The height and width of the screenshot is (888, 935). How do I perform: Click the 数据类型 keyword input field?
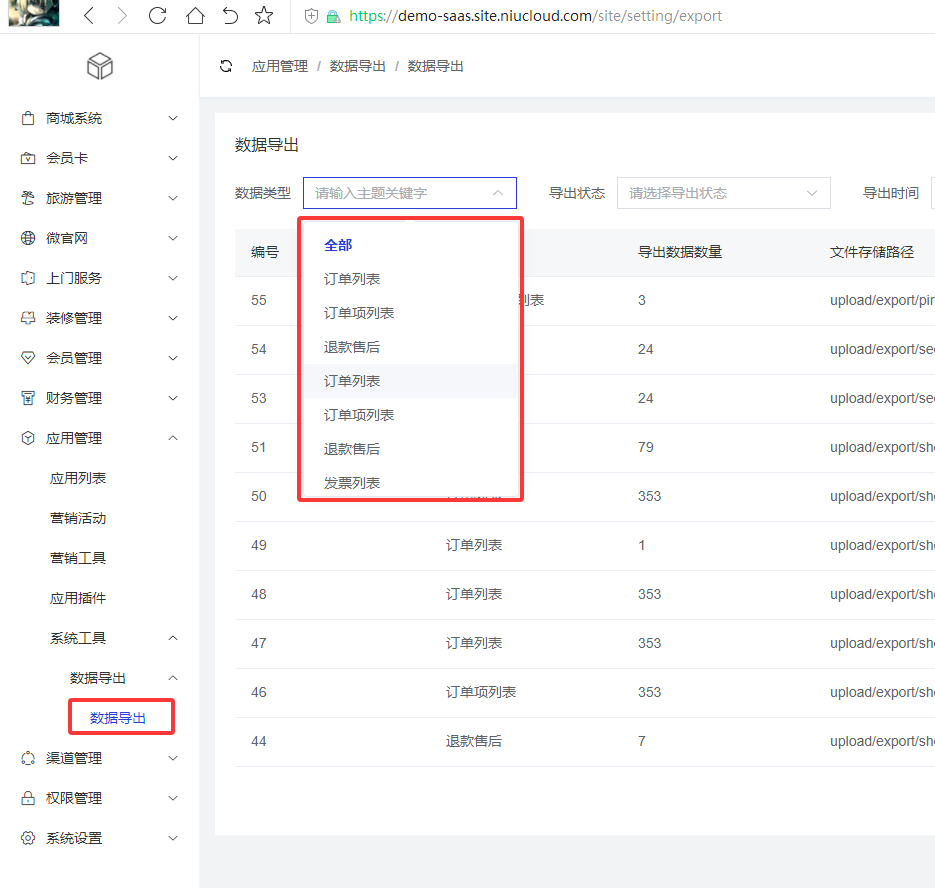[x=400, y=193]
